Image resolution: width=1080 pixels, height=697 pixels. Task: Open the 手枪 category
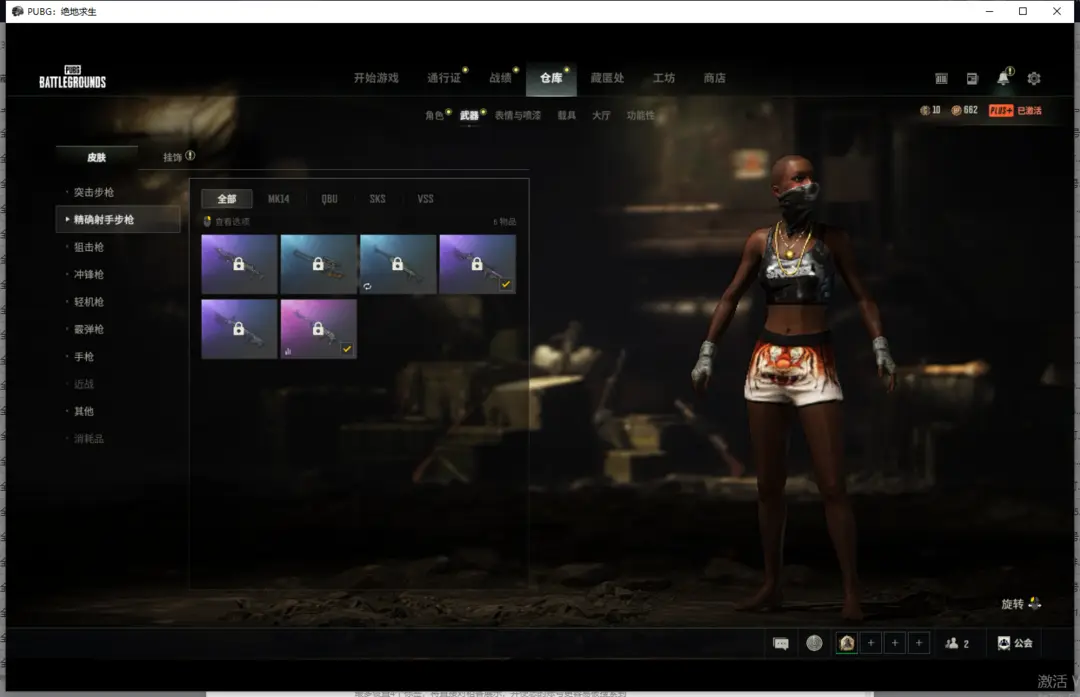click(84, 356)
